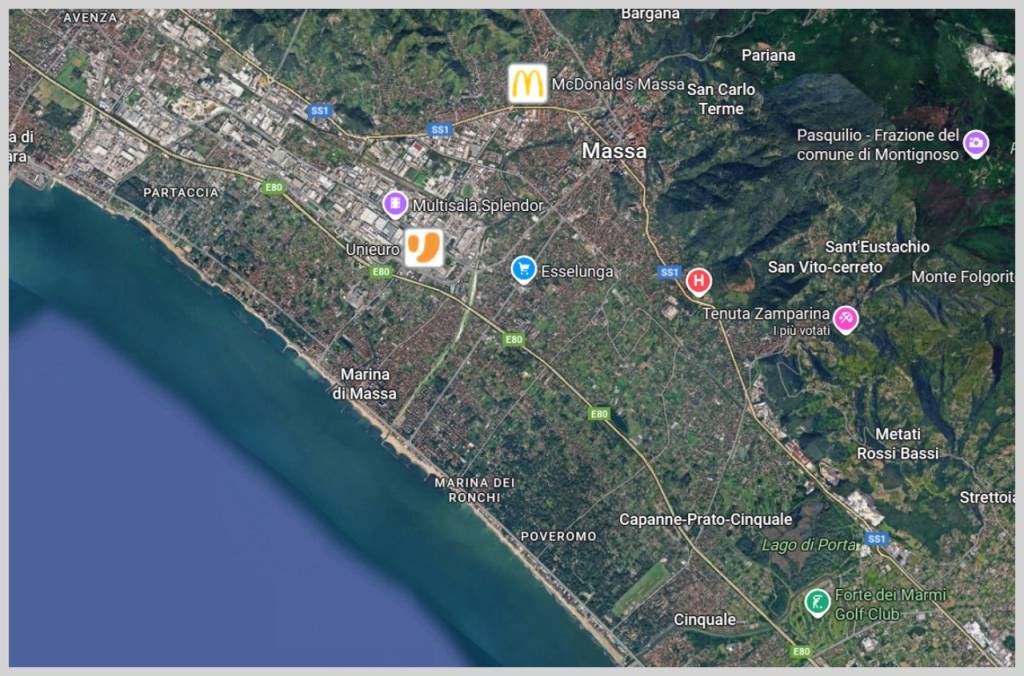This screenshot has height=676, width=1024.
Task: Click the Esselunga shopping cart pin
Action: (523, 269)
